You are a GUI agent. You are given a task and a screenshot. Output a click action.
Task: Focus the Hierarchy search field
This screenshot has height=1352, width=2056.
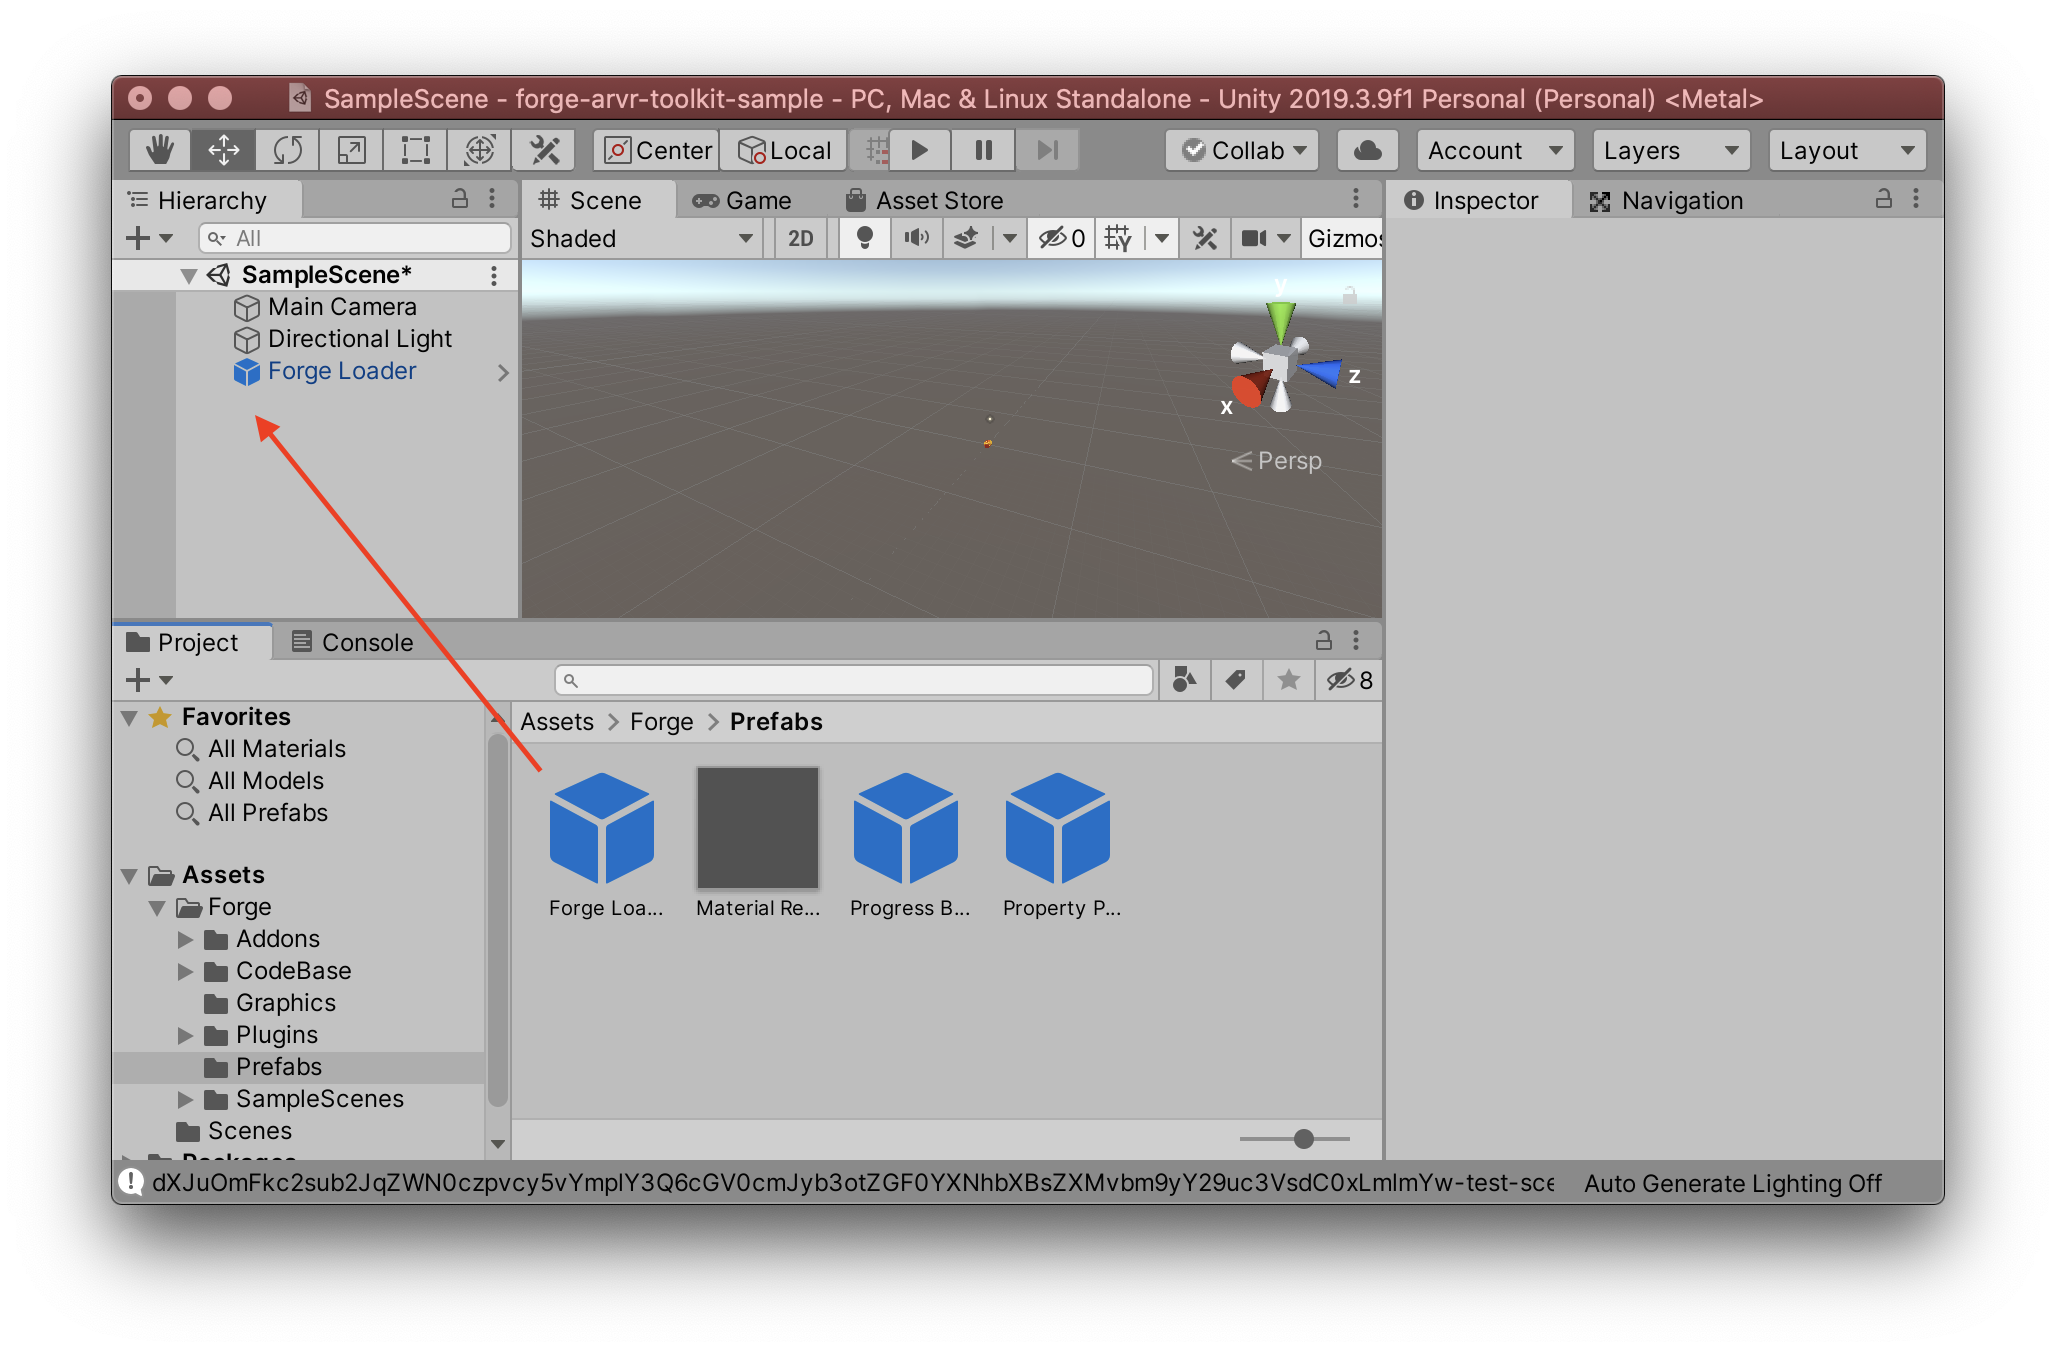click(x=355, y=238)
